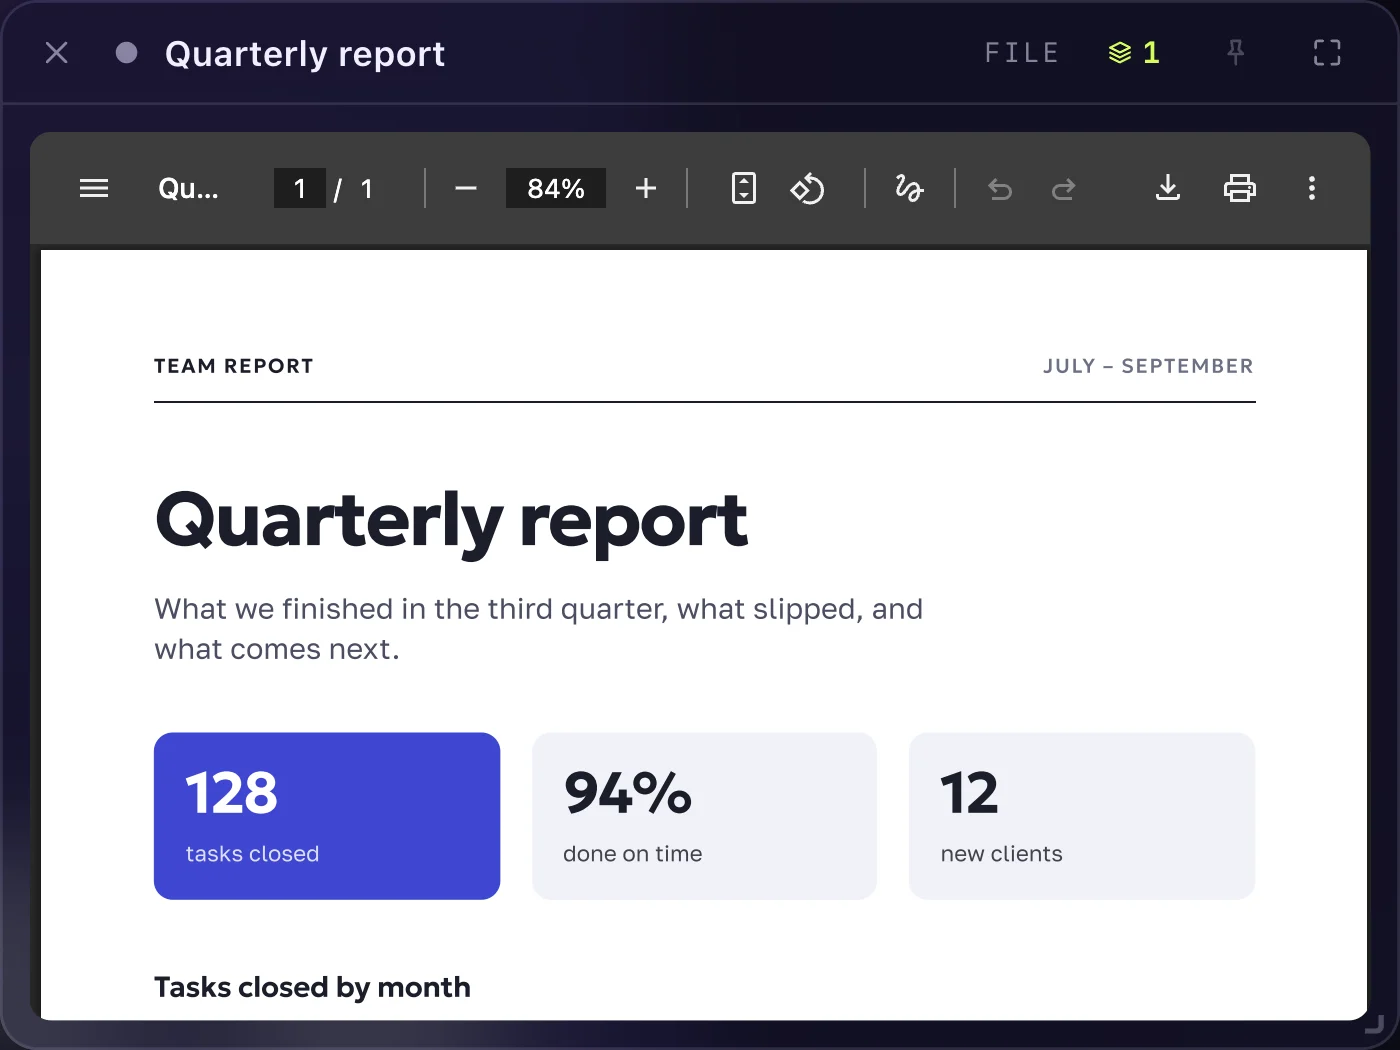
Task: Select the draw annotation tool
Action: click(909, 188)
